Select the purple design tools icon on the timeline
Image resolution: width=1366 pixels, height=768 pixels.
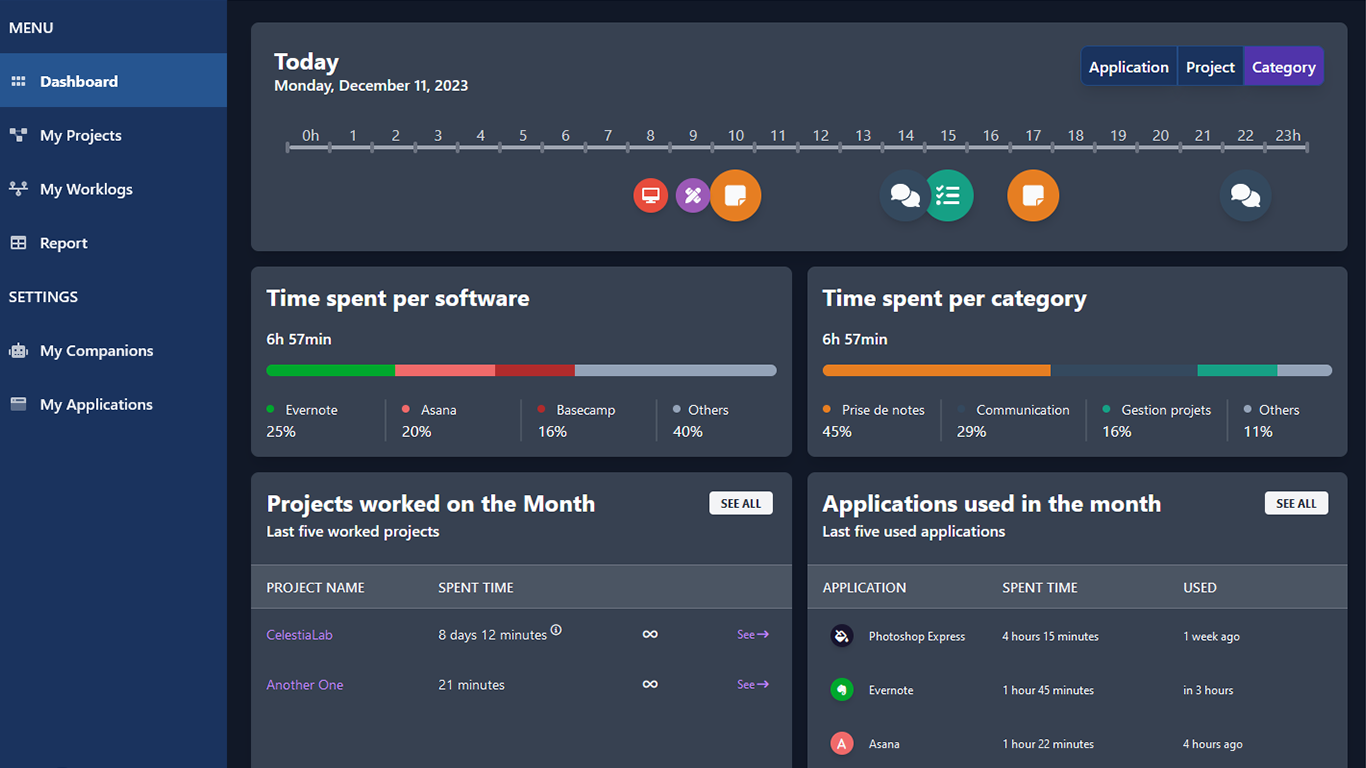[x=693, y=195]
